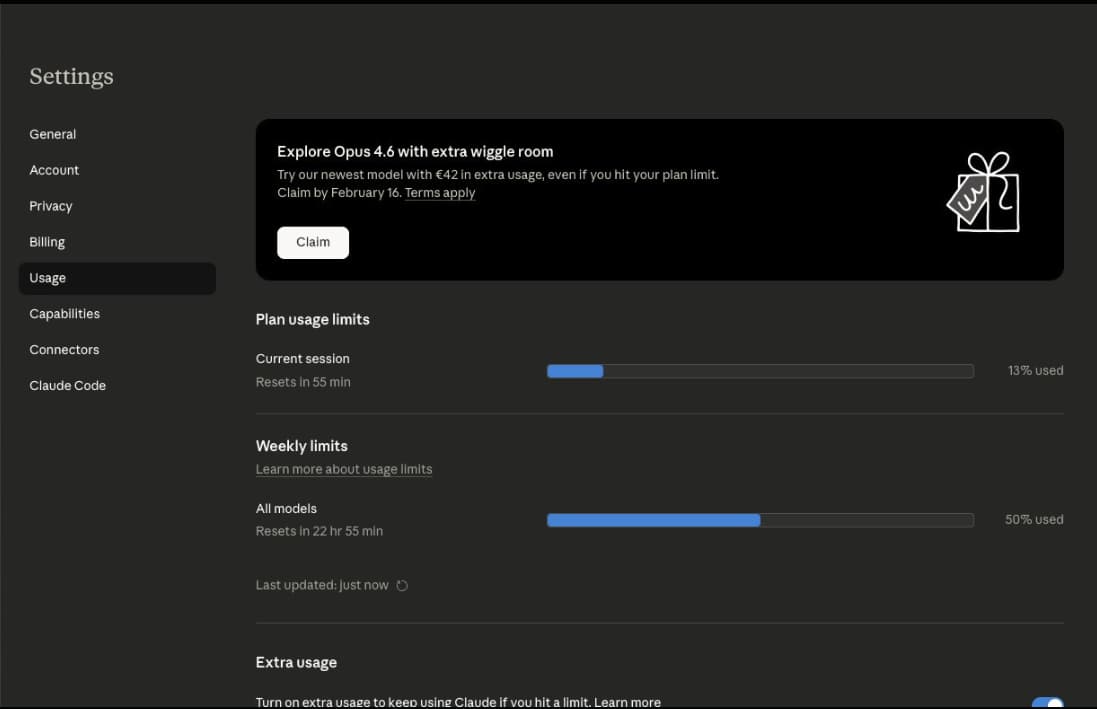This screenshot has height=709, width=1097.
Task: Go to Privacy settings
Action: point(50,206)
